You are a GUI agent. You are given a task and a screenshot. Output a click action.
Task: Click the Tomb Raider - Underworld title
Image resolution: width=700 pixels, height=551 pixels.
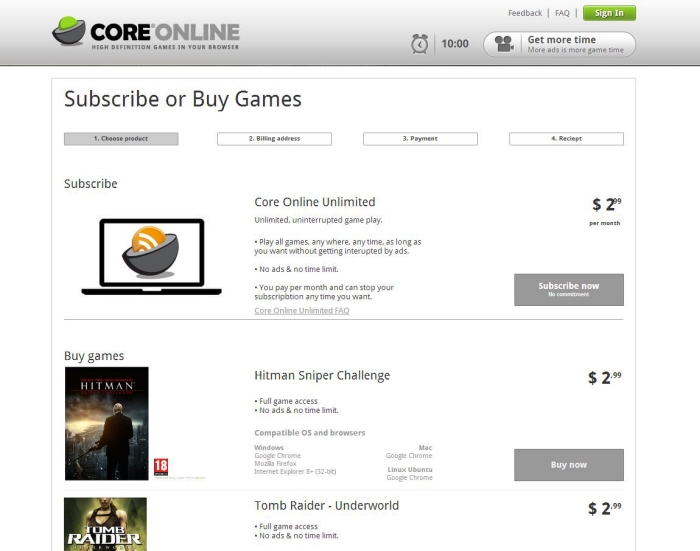(x=327, y=505)
